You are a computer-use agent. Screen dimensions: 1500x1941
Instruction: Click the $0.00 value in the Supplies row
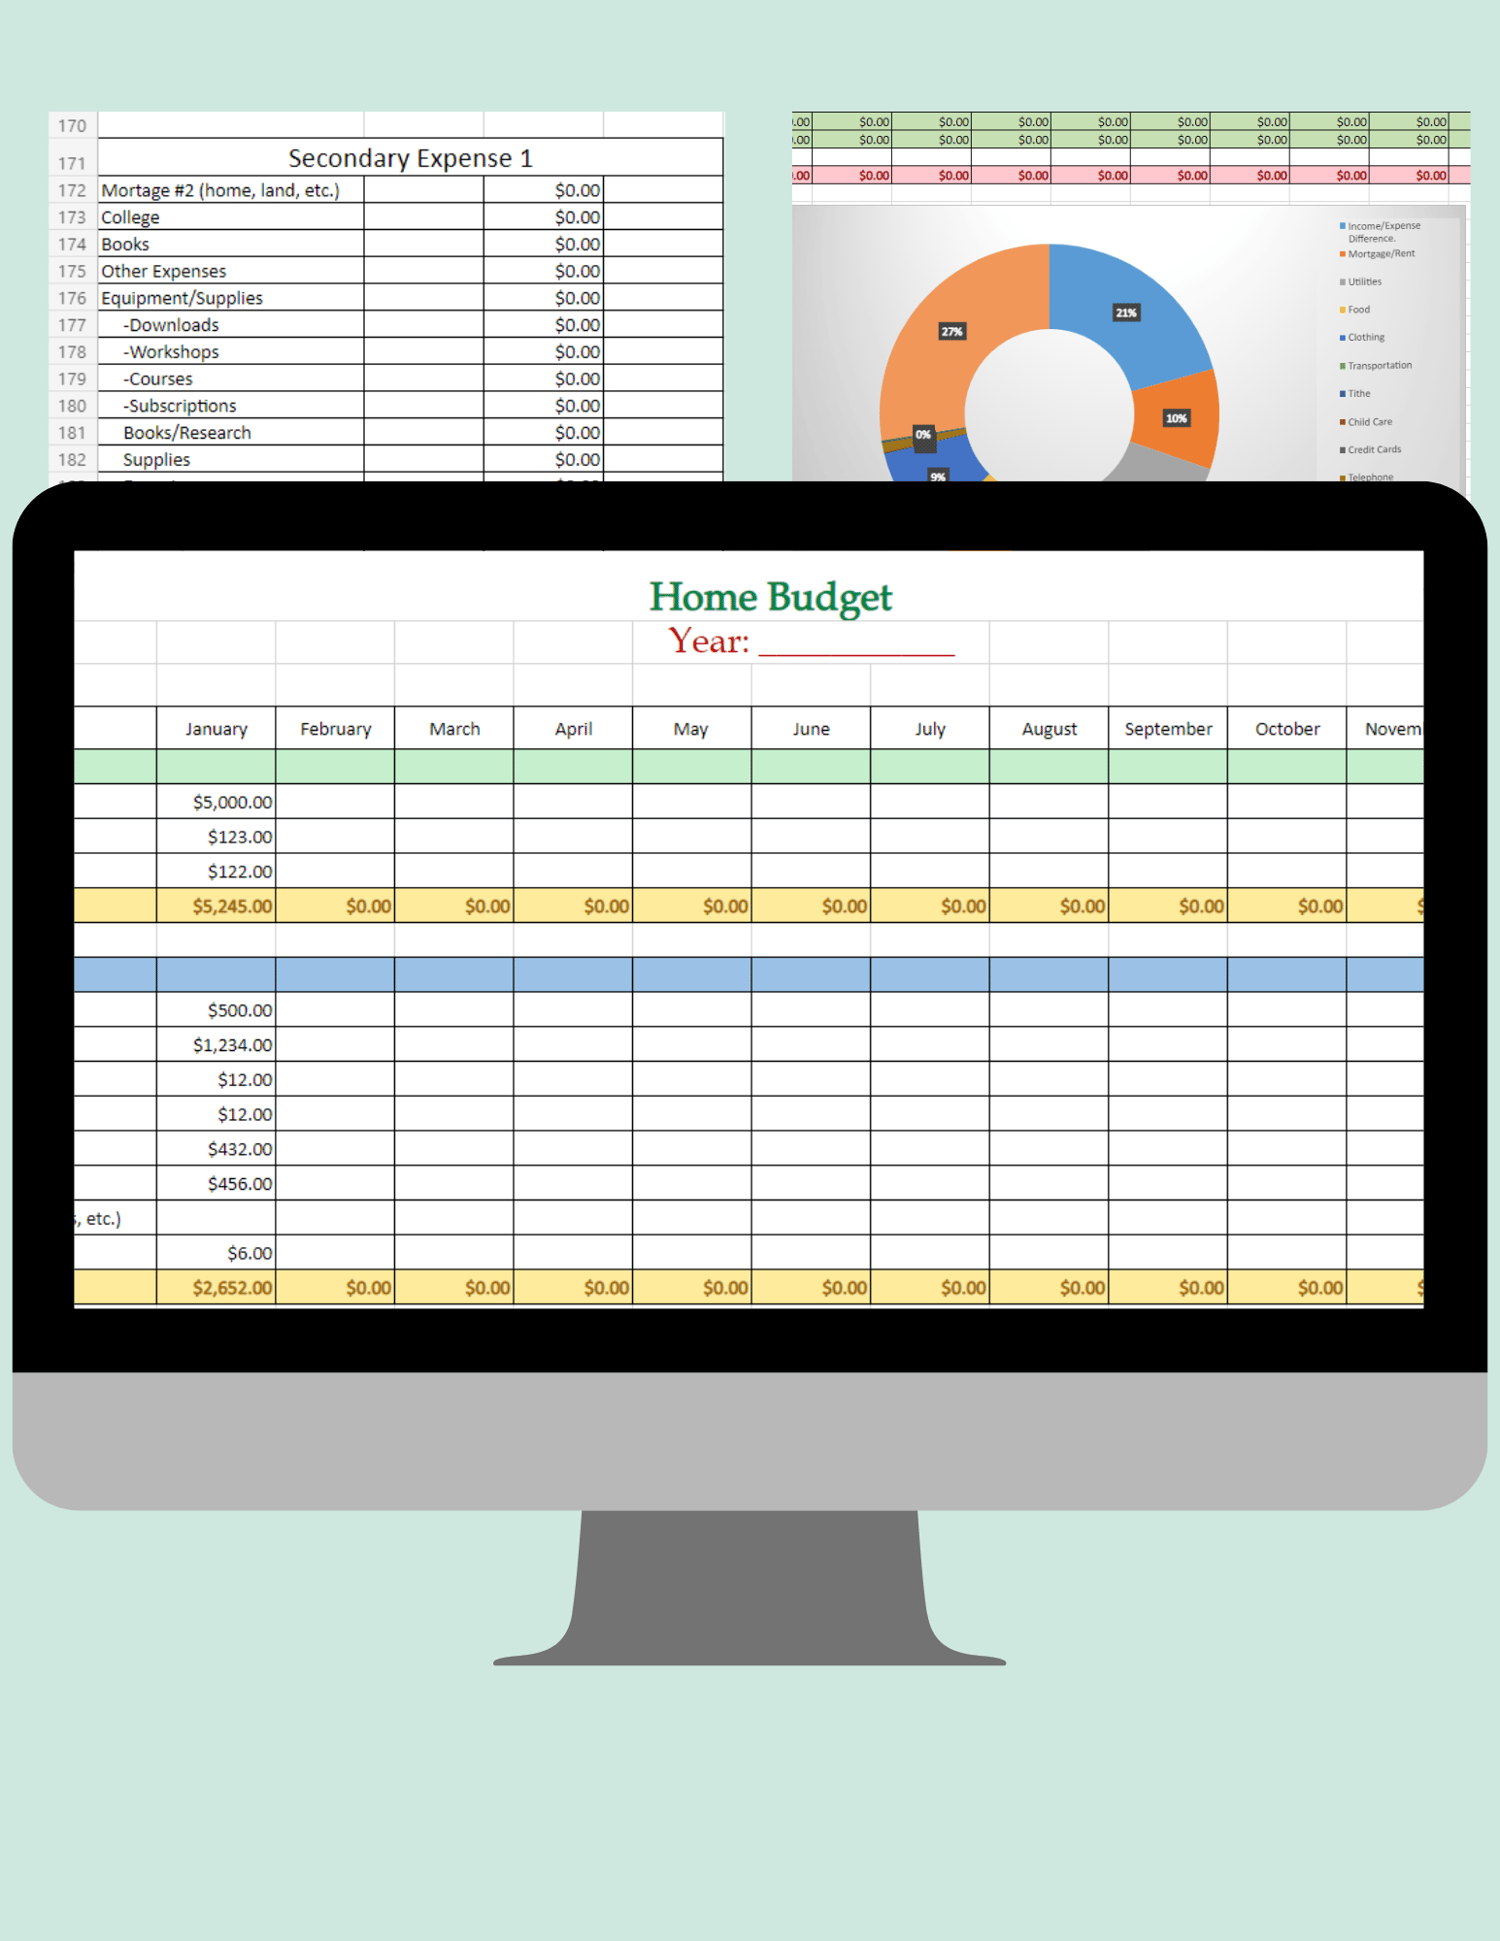pyautogui.click(x=544, y=460)
